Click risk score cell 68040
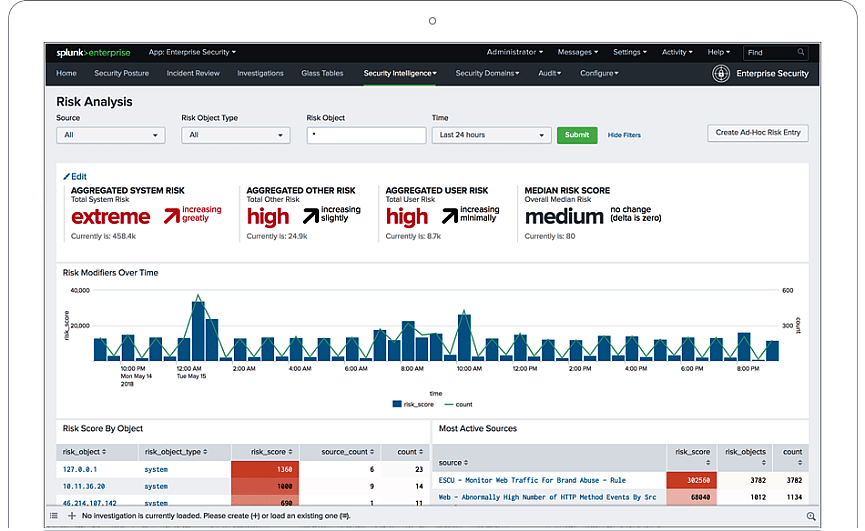The height and width of the screenshot is (531, 865). (692, 497)
